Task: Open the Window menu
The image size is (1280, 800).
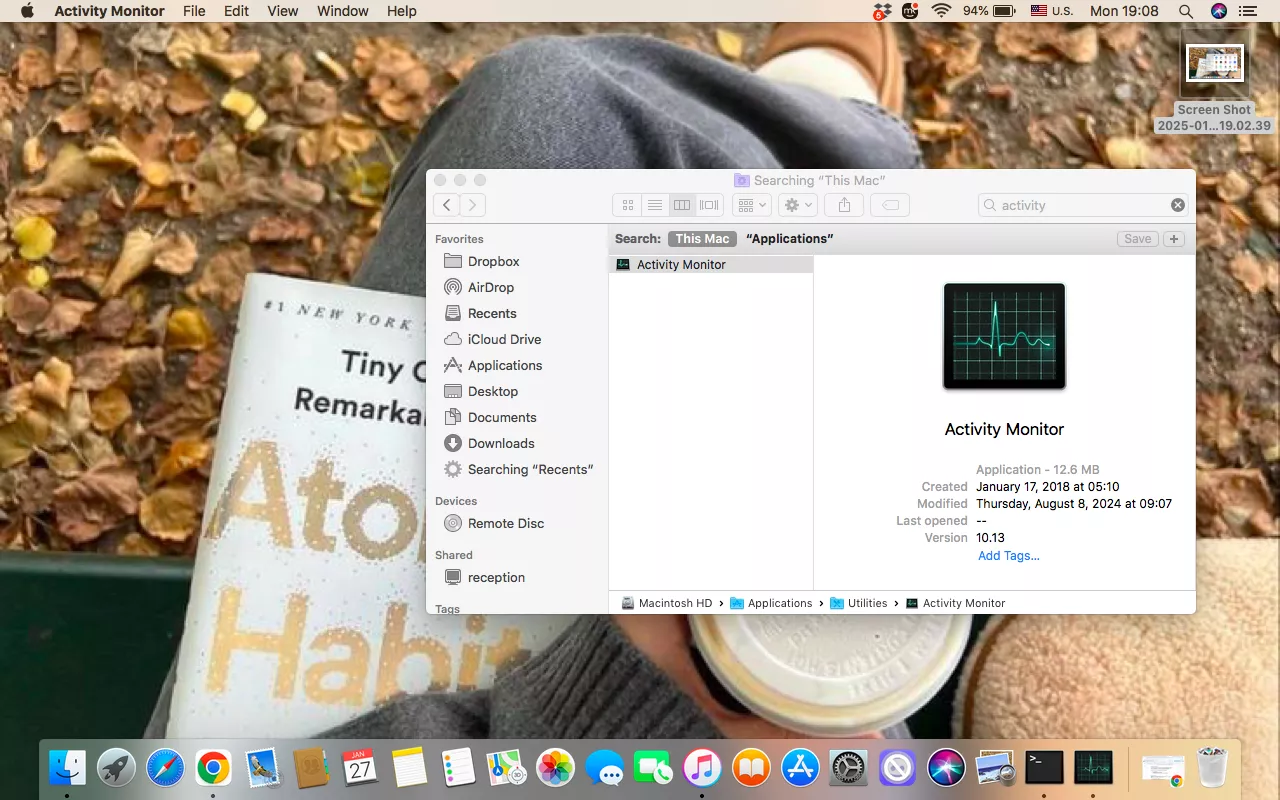Action: coord(342,11)
